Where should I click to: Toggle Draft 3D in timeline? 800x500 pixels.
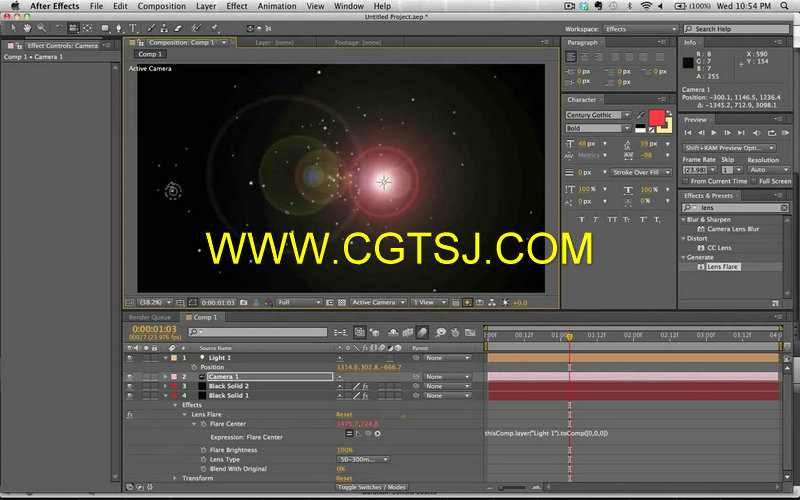pyautogui.click(x=376, y=333)
